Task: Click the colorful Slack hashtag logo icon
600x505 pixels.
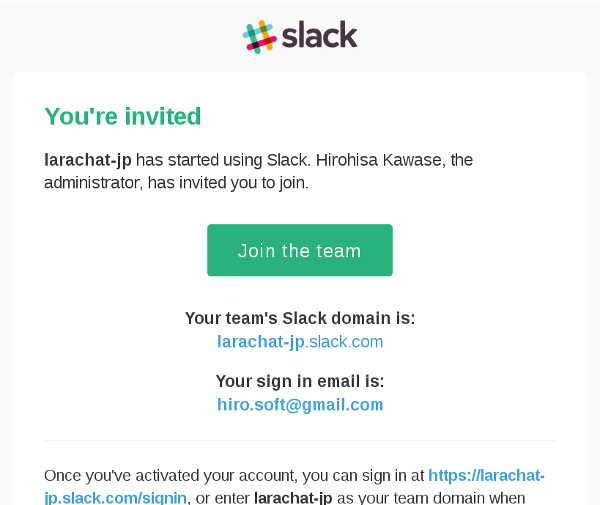Action: coord(259,37)
